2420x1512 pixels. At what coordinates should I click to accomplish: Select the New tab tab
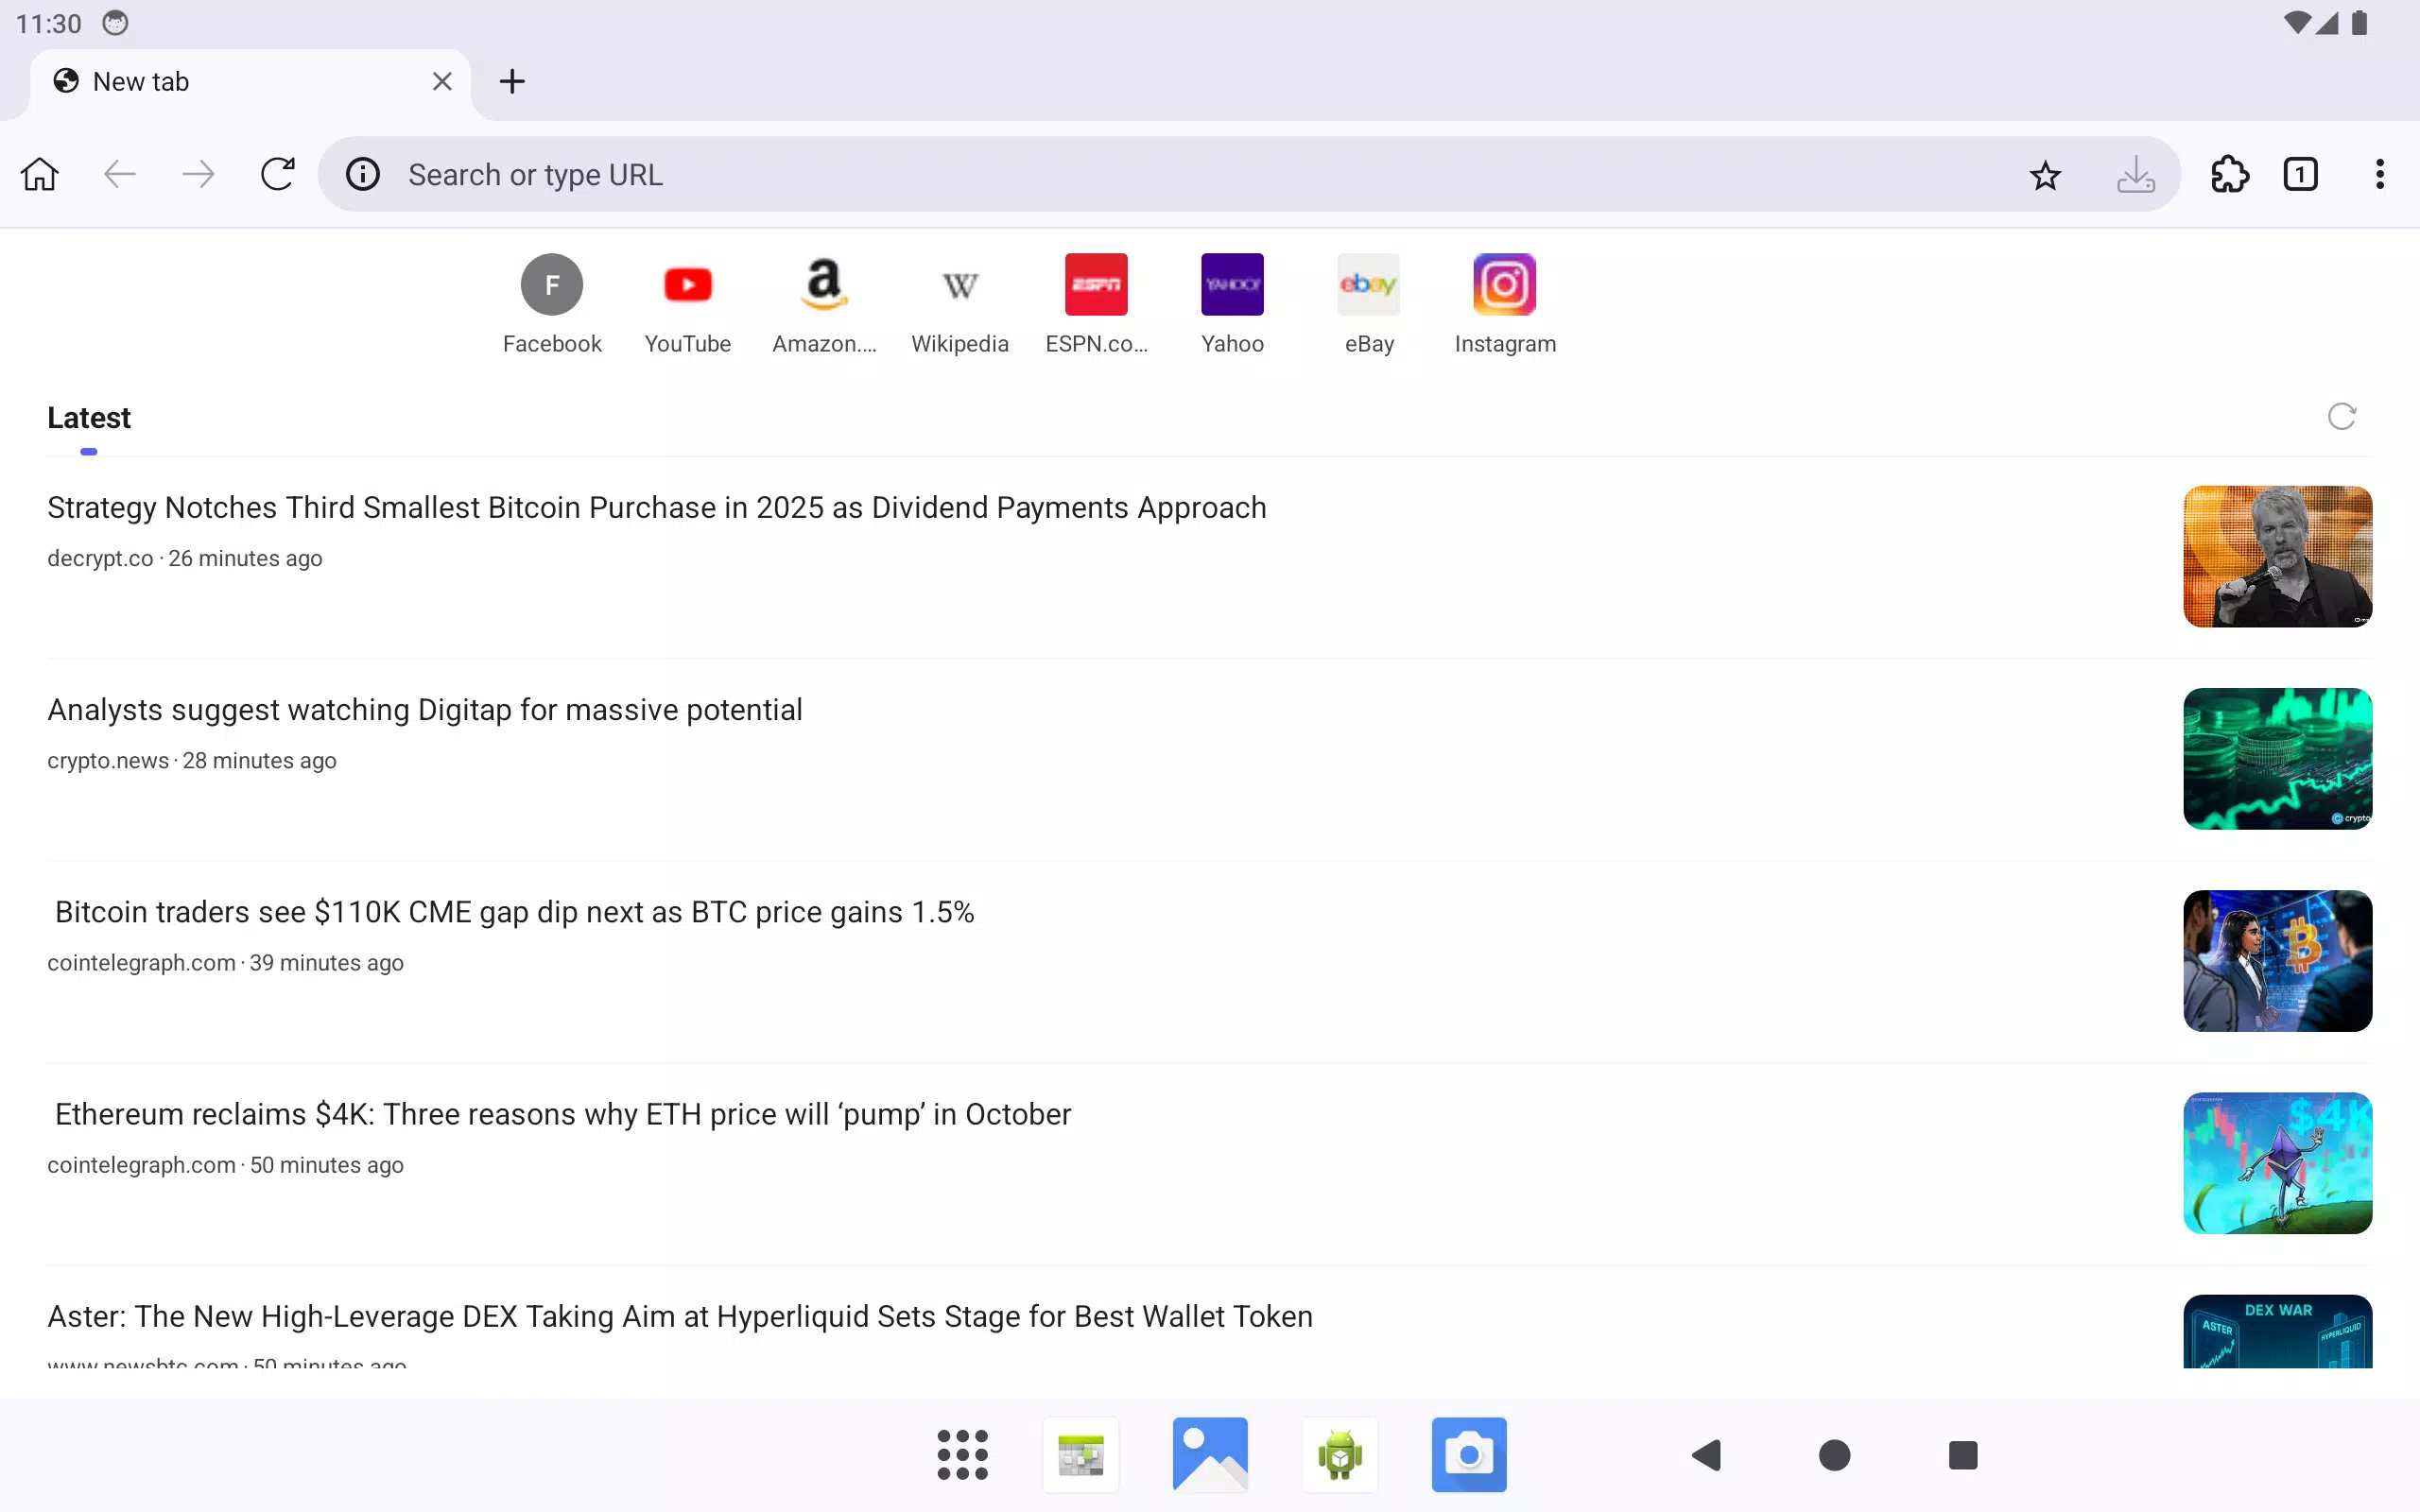point(250,84)
